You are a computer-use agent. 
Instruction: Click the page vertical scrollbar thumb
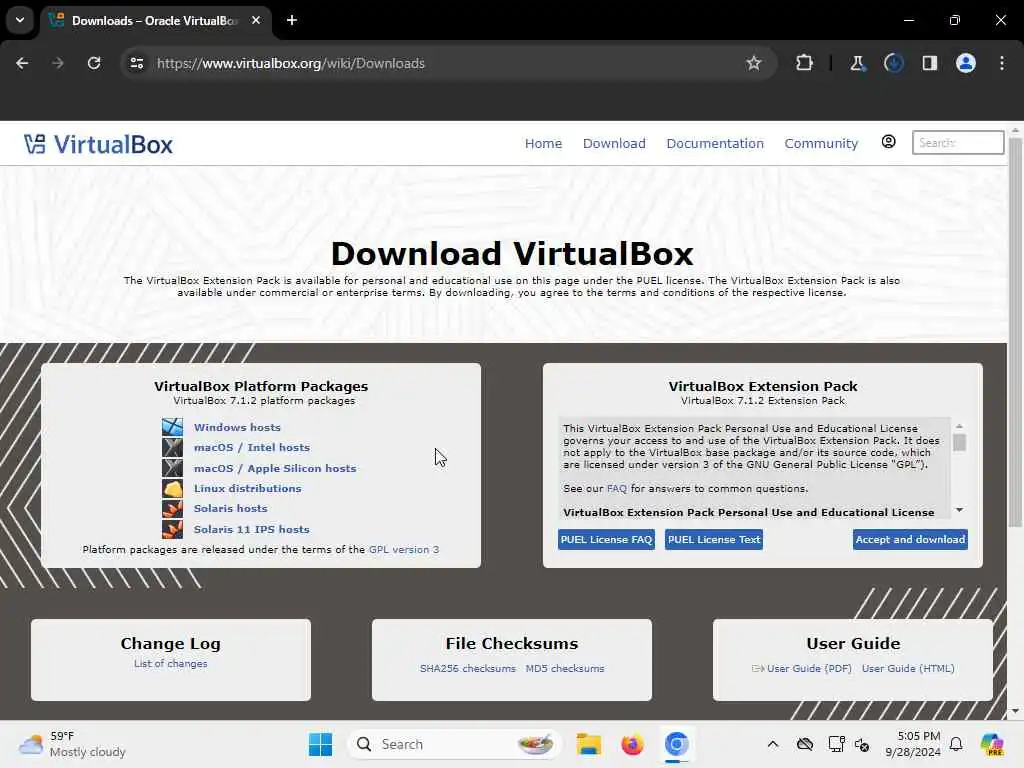(x=1015, y=332)
